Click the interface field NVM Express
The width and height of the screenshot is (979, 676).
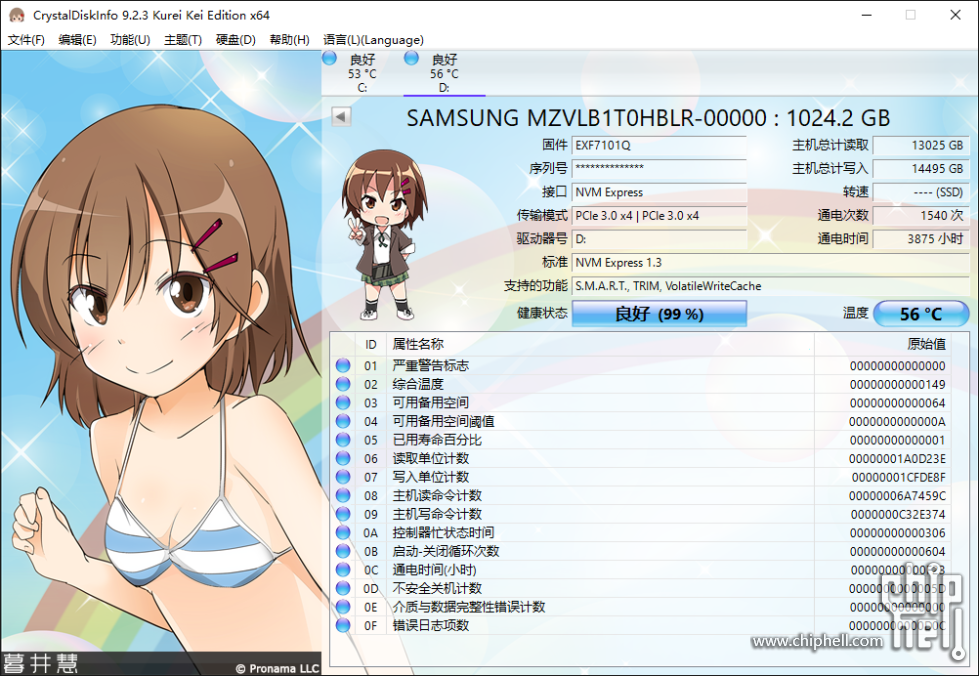(659, 192)
